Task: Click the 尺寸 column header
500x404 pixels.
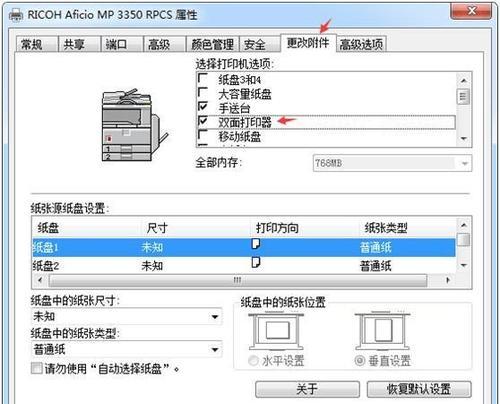Action: (196, 228)
